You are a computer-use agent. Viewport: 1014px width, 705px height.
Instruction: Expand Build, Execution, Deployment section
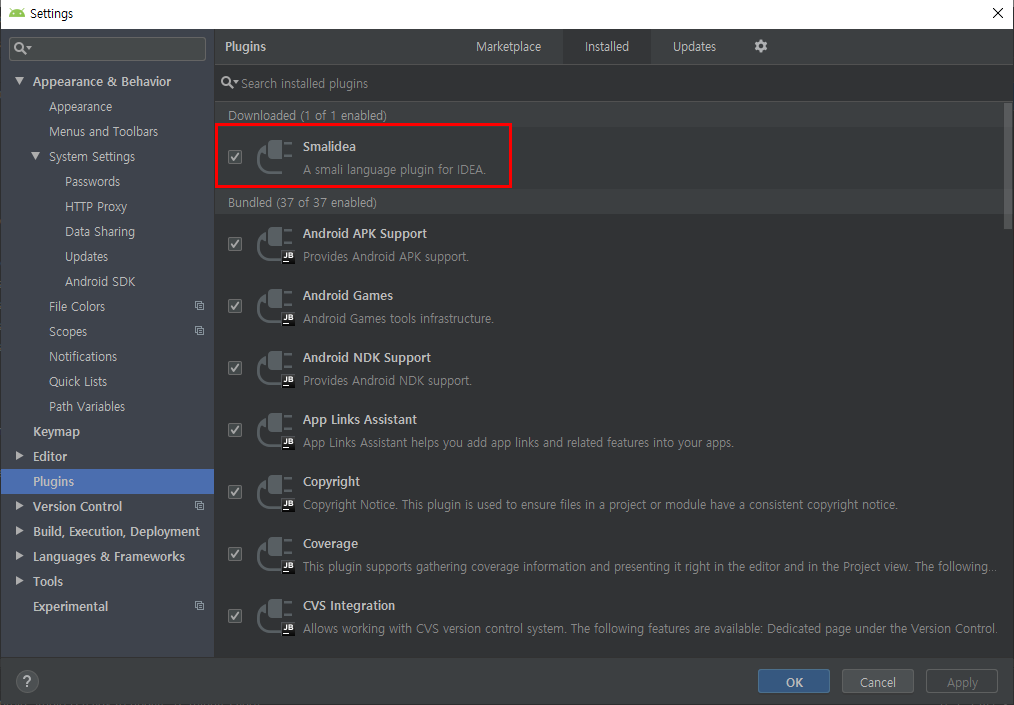click(19, 531)
